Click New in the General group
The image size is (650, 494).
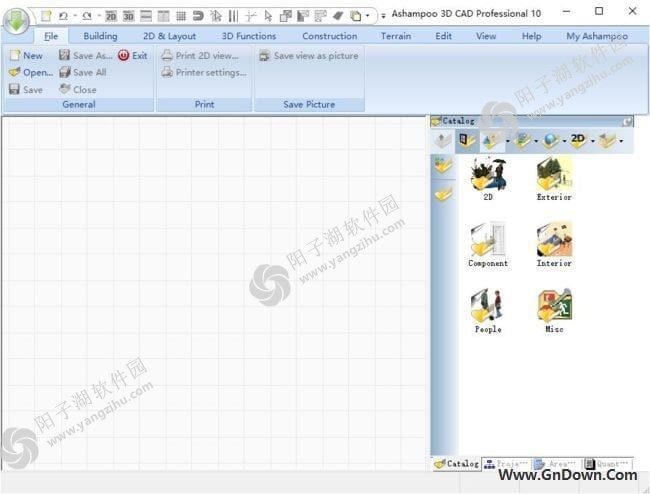[26, 56]
